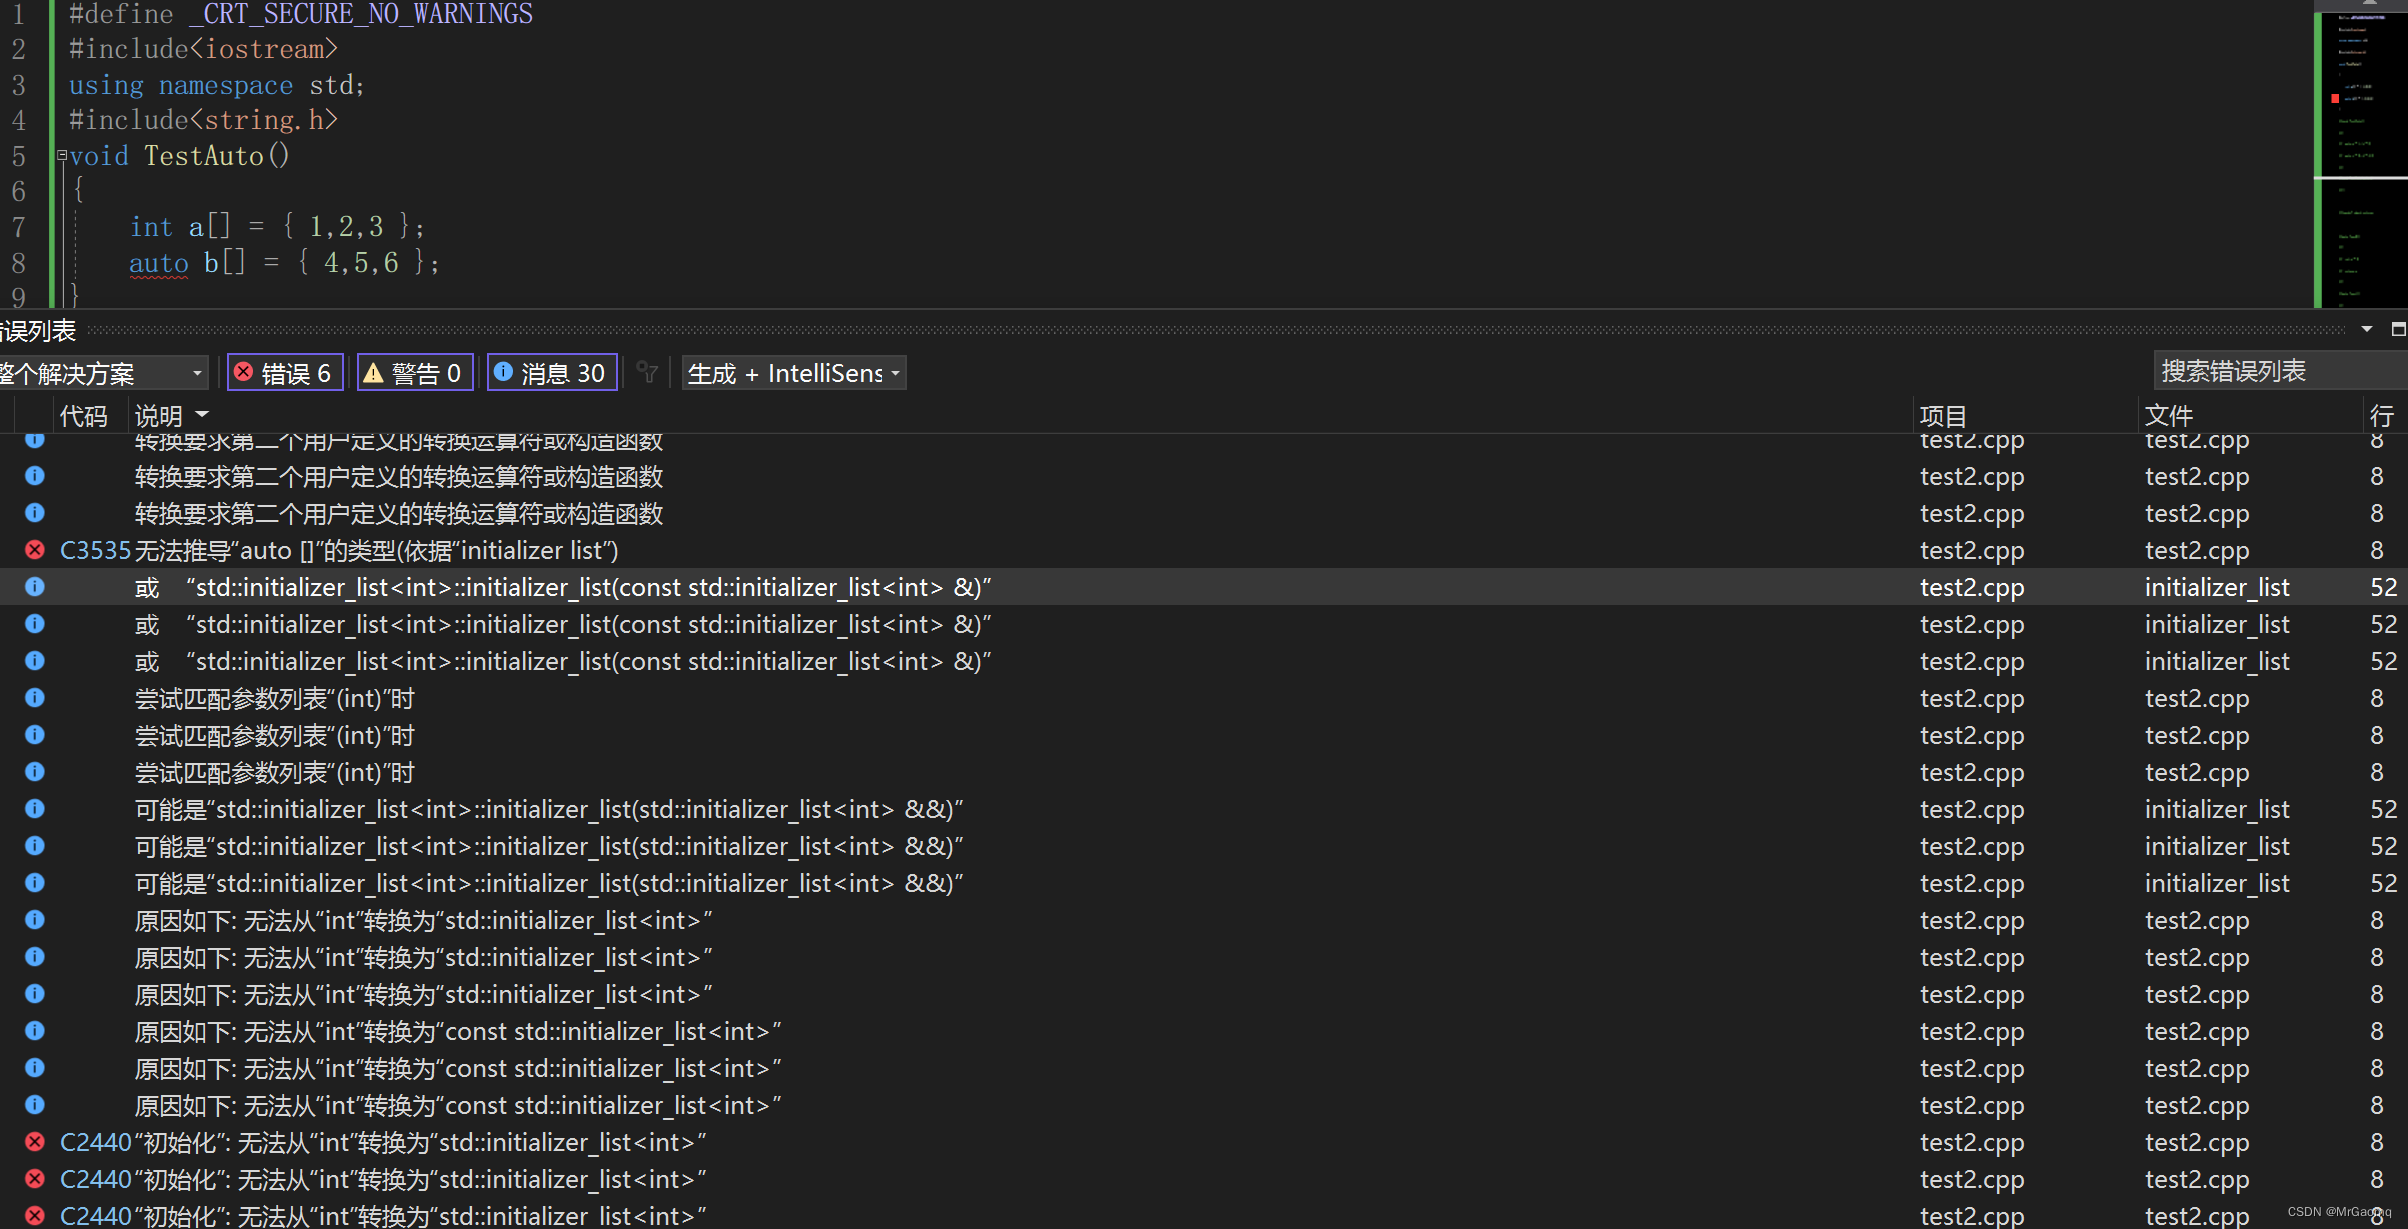Click the #include<string.h> line
The image size is (2408, 1229).
point(203,120)
